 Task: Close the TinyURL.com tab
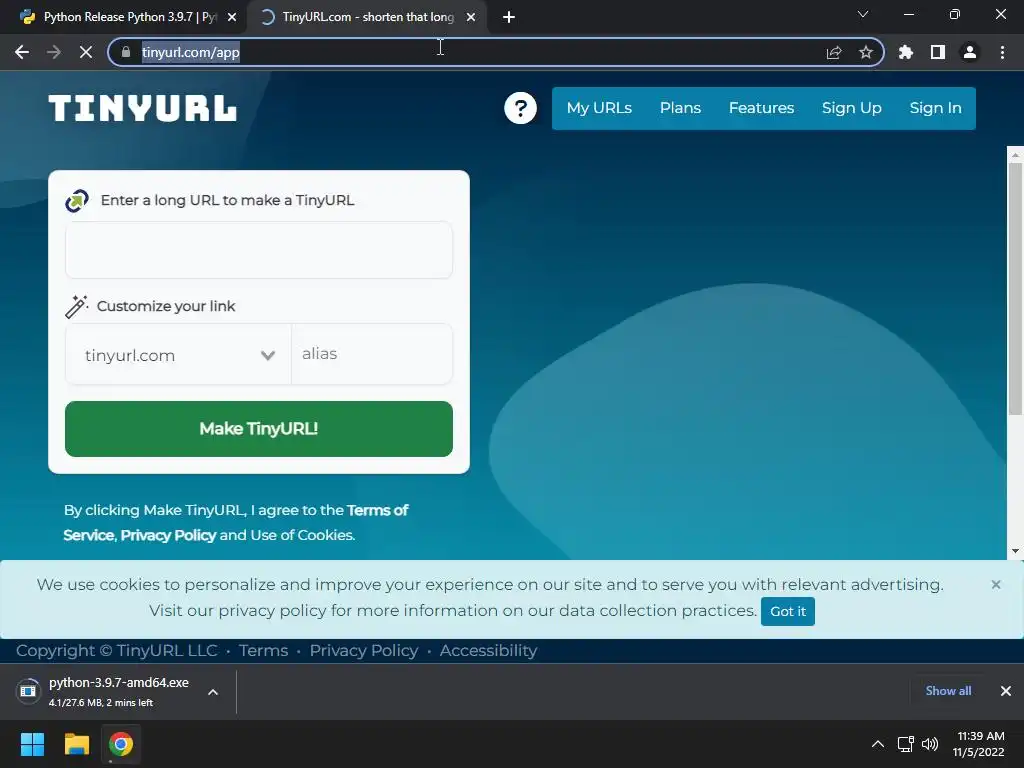[x=471, y=17]
